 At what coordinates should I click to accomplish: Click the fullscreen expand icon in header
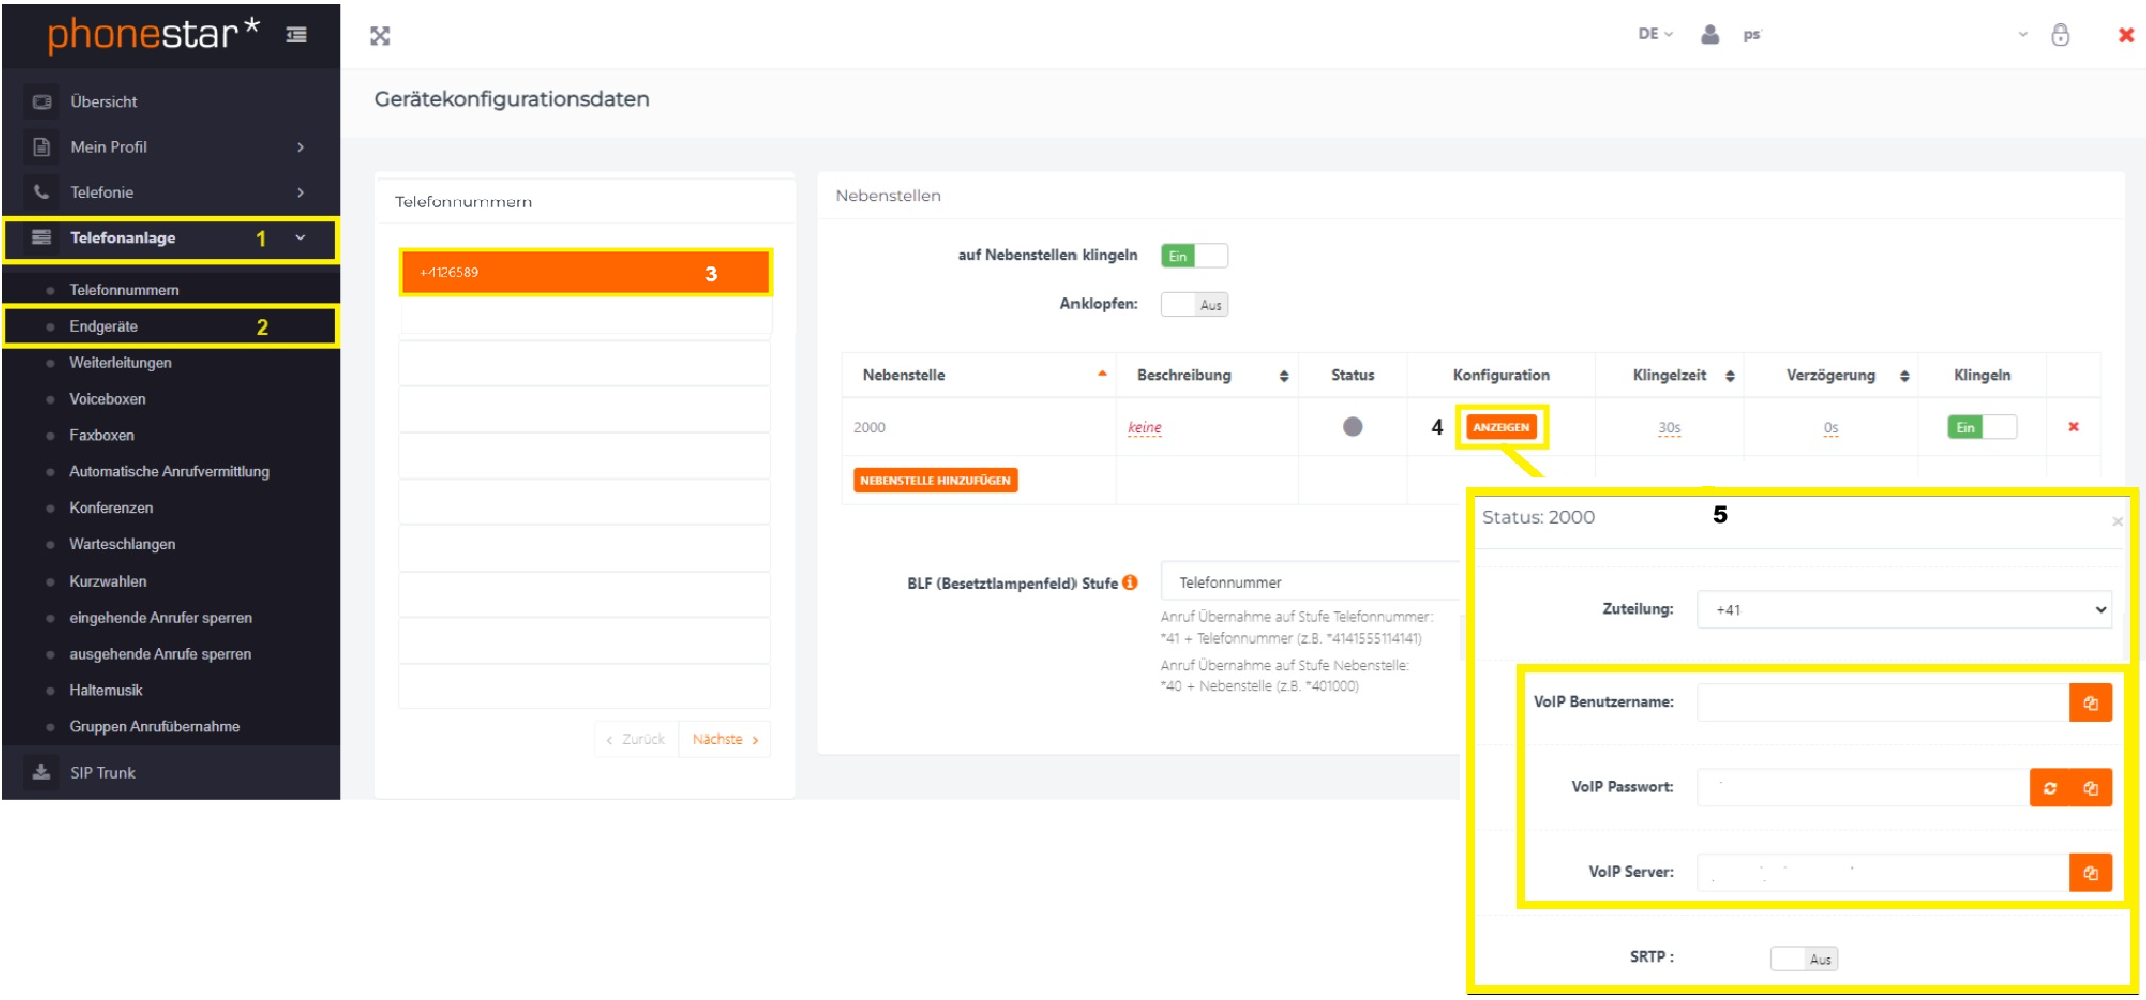click(x=380, y=37)
